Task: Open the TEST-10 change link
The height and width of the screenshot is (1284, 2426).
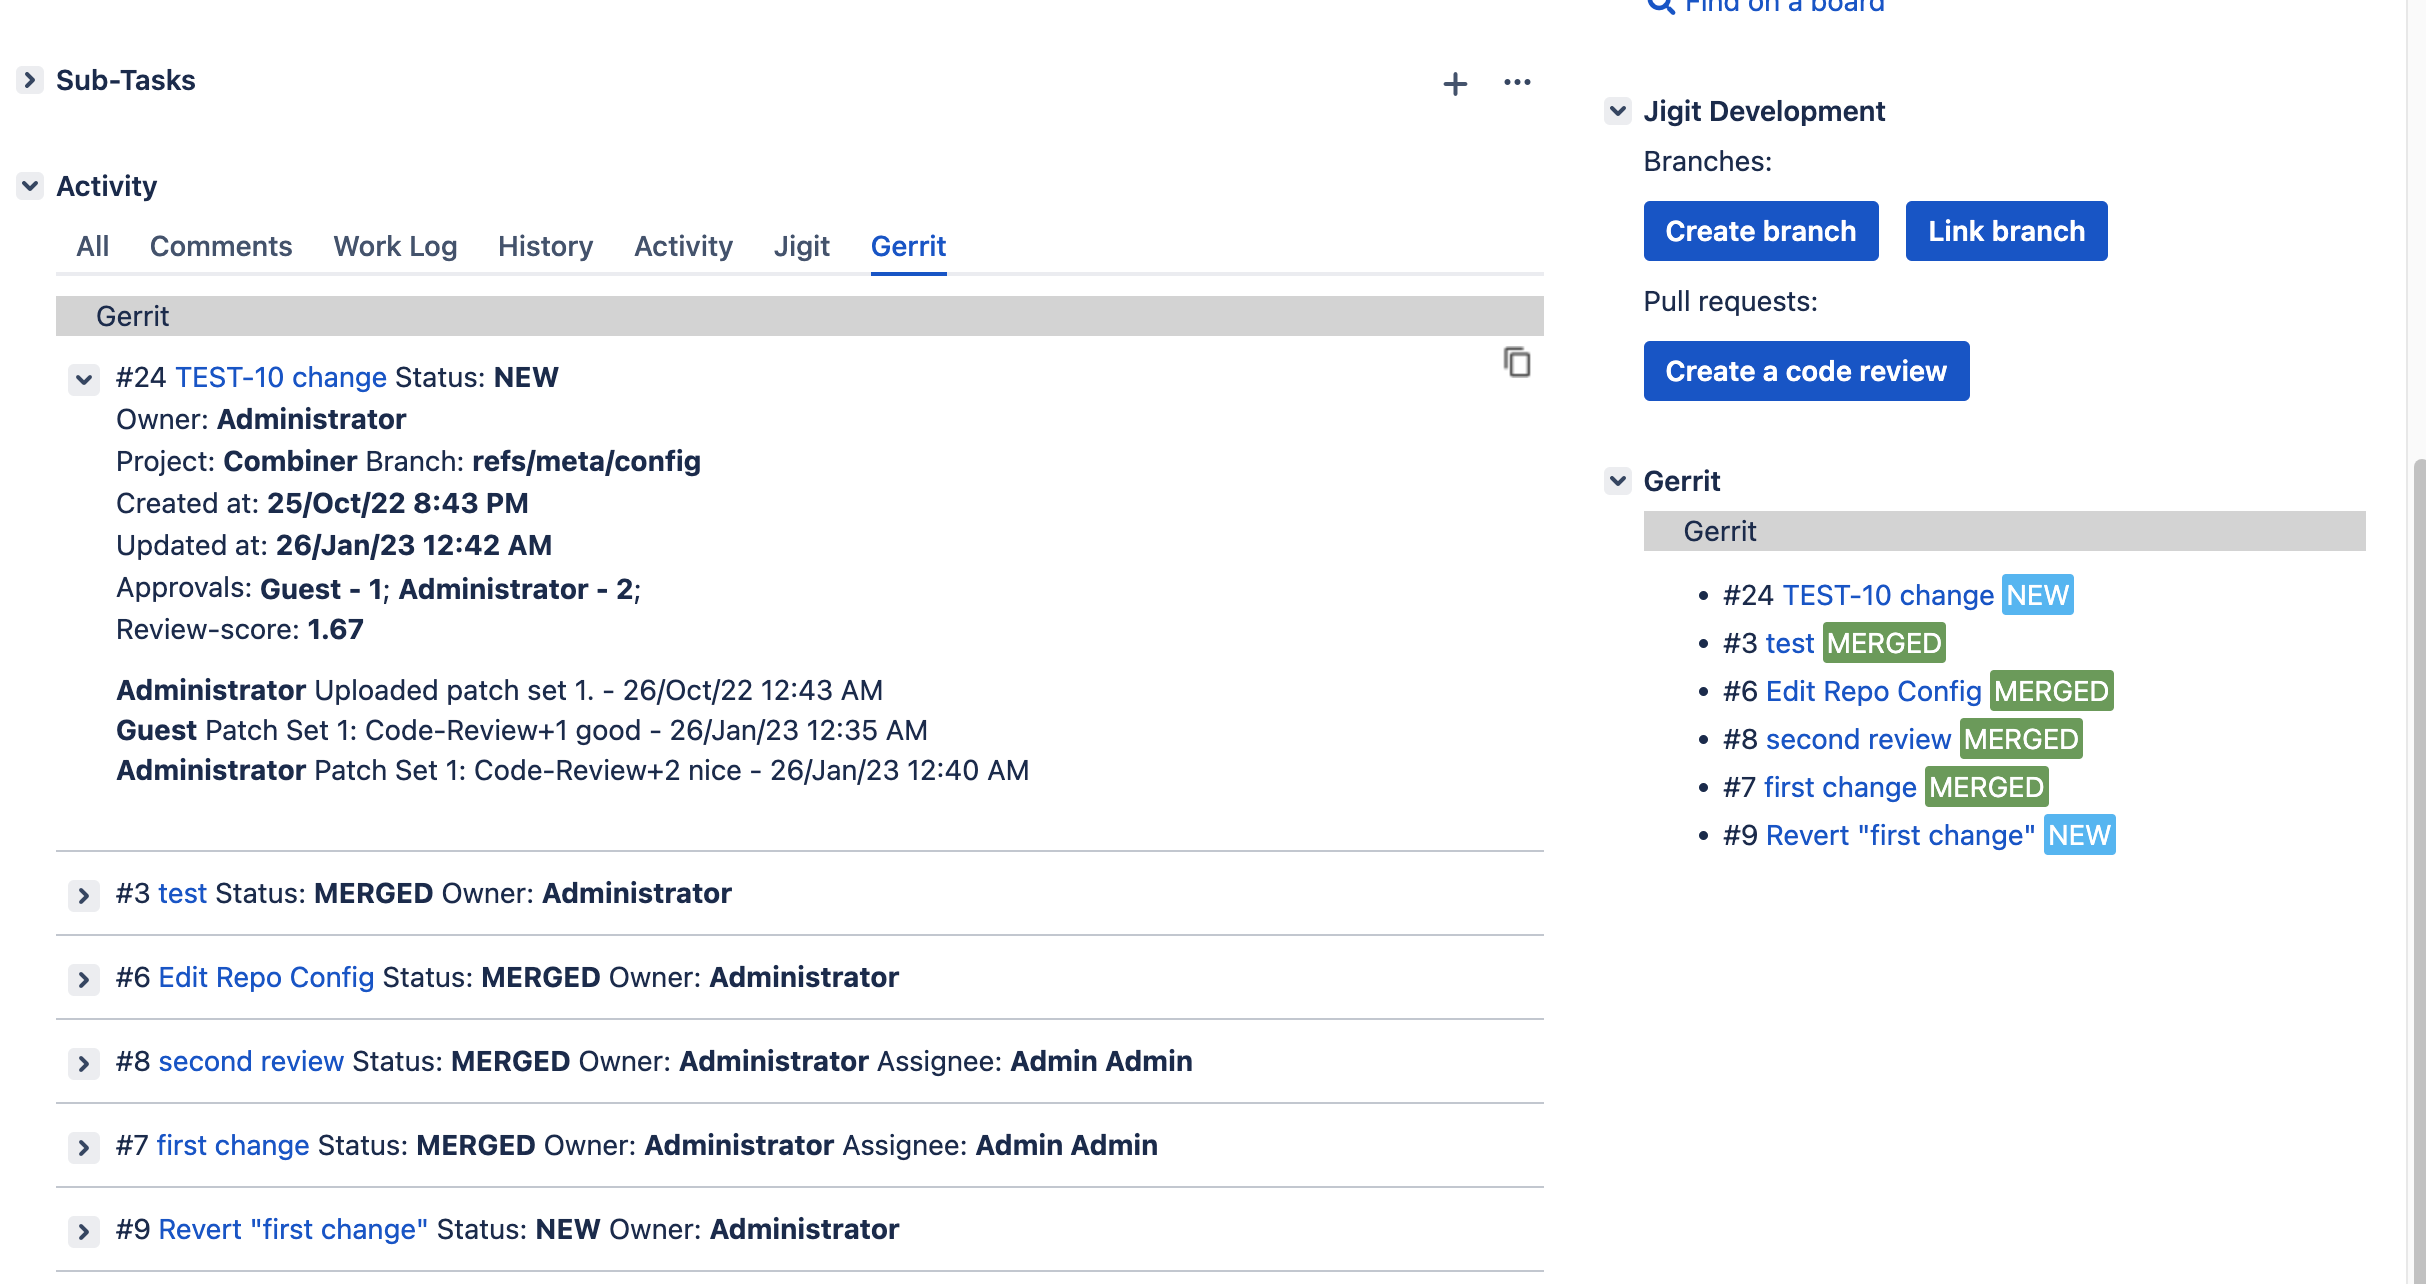Action: pyautogui.click(x=281, y=377)
